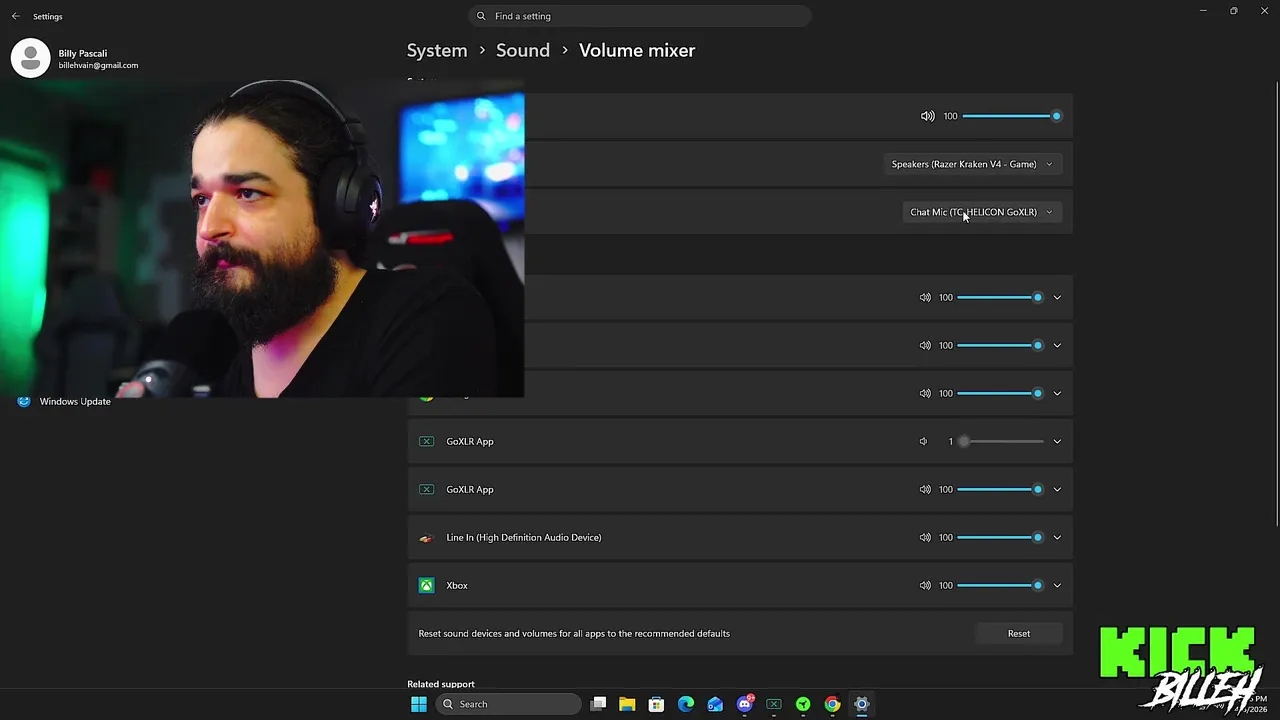Go to System in the breadcrumb
This screenshot has width=1280, height=720.
click(437, 50)
